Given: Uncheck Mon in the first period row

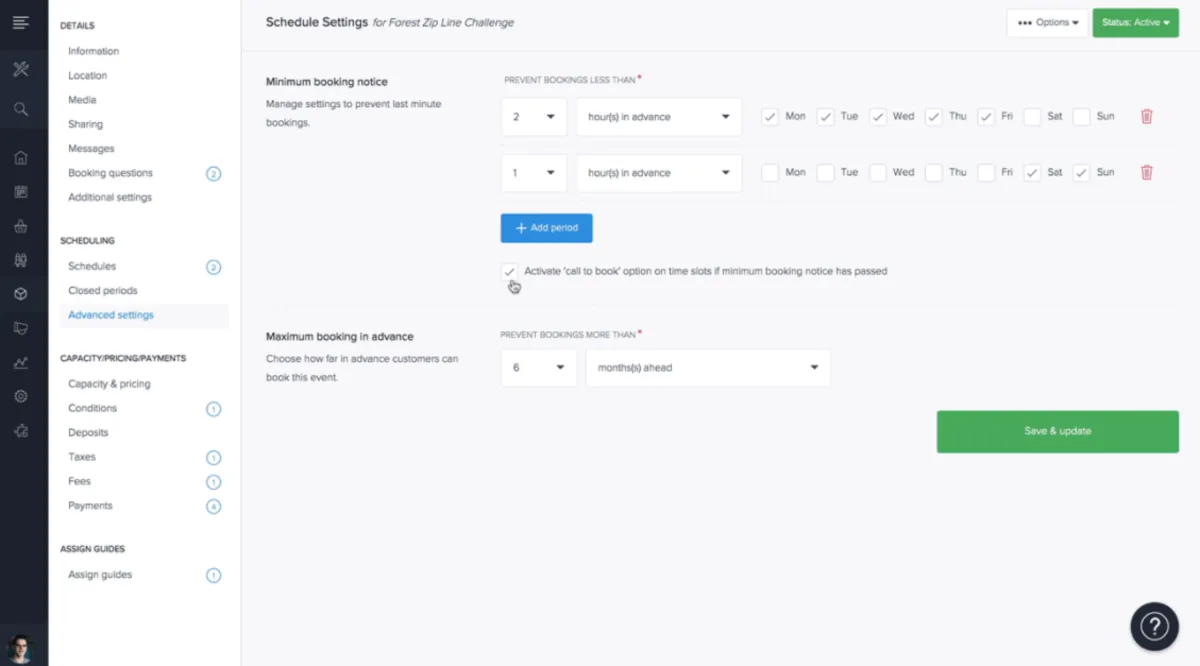Looking at the screenshot, I should coord(770,117).
